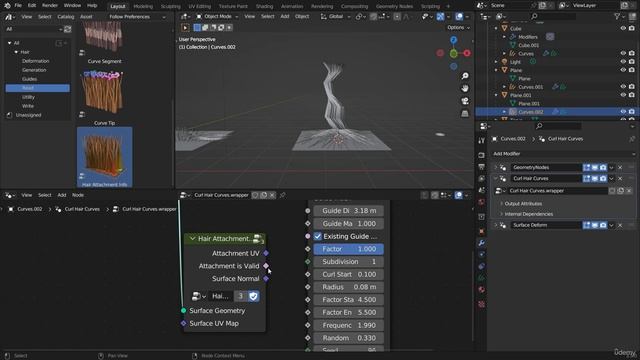640x360 pixels.
Task: Select the Guides asset catalog
Action: point(29,79)
